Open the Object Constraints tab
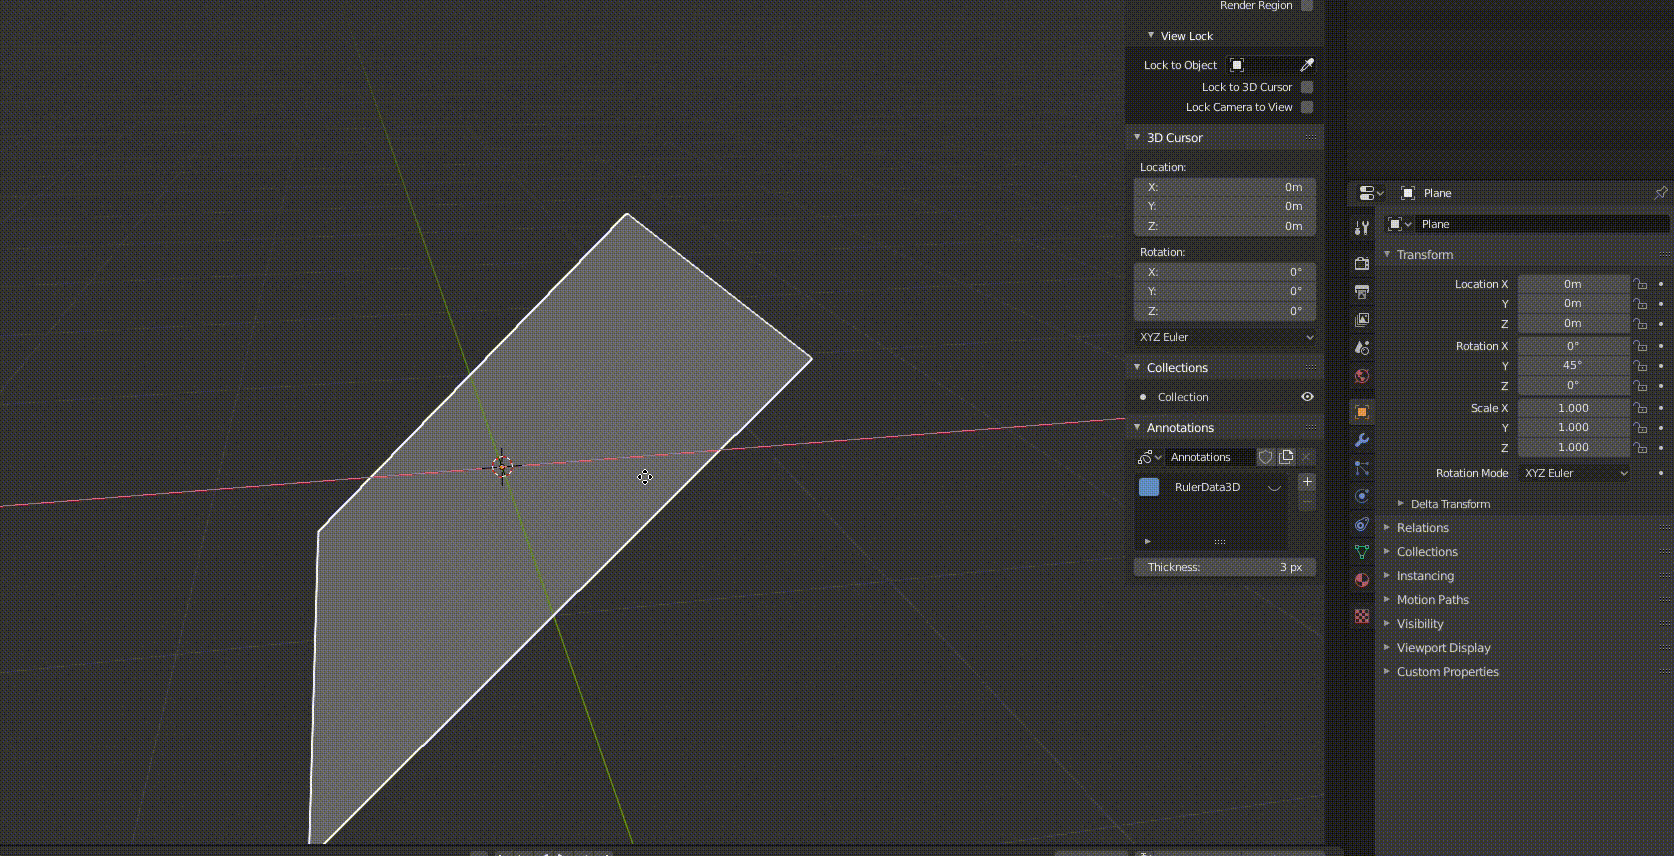1674x856 pixels. click(1361, 524)
